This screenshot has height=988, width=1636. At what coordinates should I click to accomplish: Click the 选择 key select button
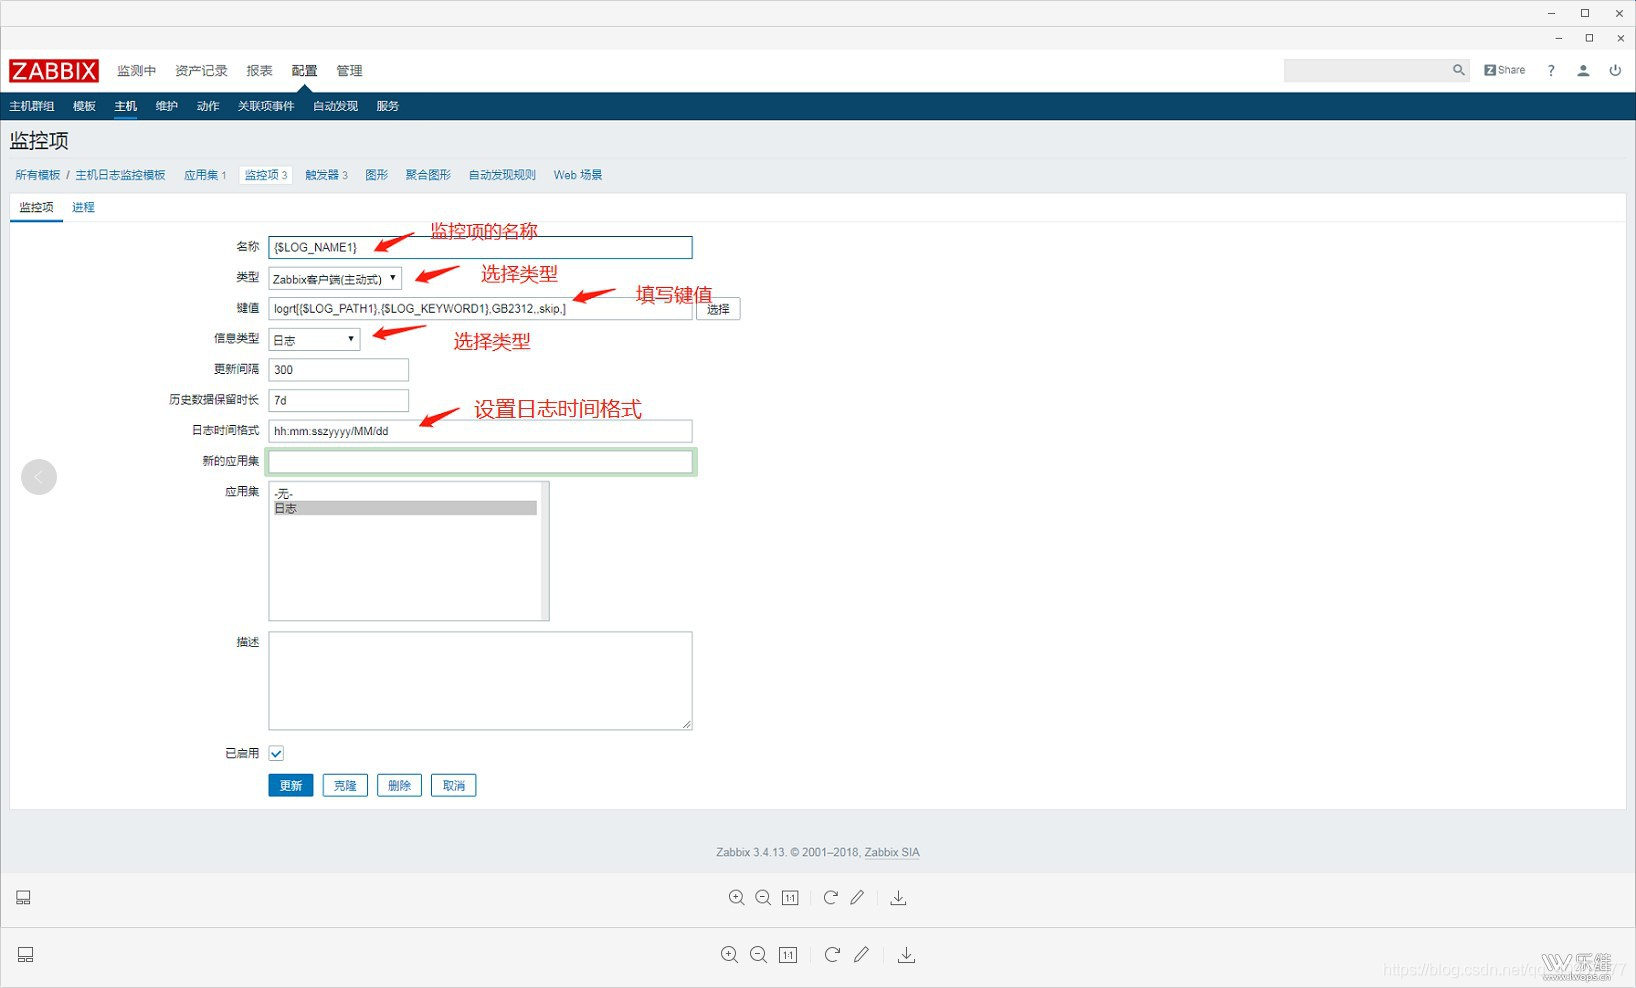point(718,309)
